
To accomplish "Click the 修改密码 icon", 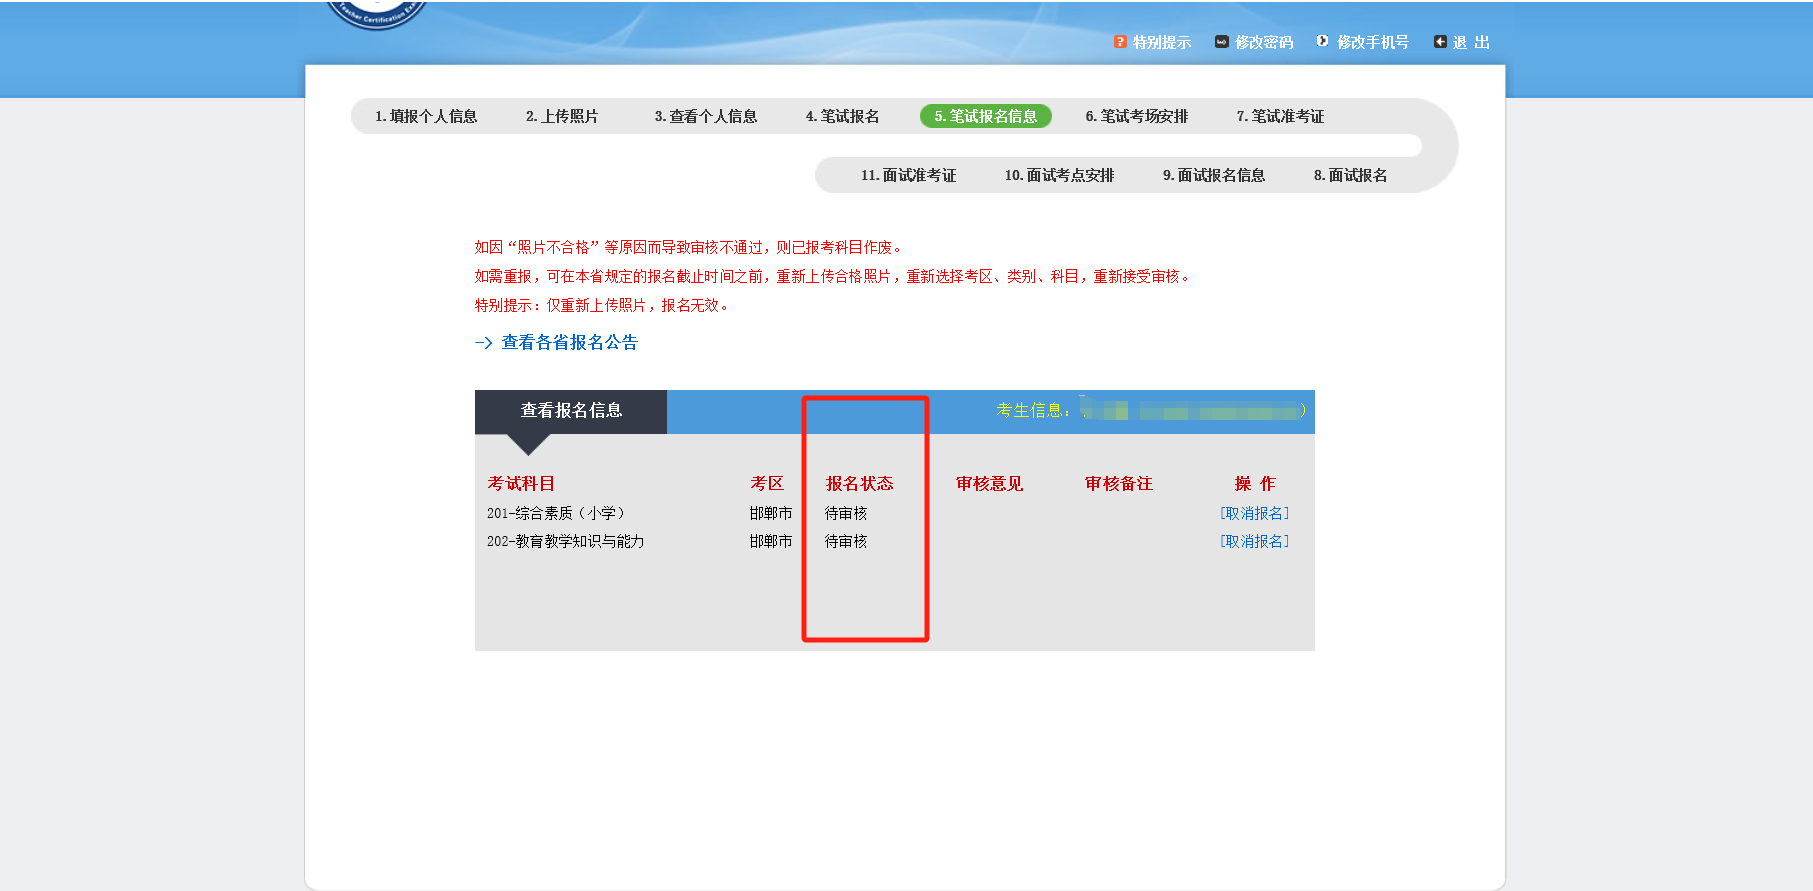I will pos(1221,42).
